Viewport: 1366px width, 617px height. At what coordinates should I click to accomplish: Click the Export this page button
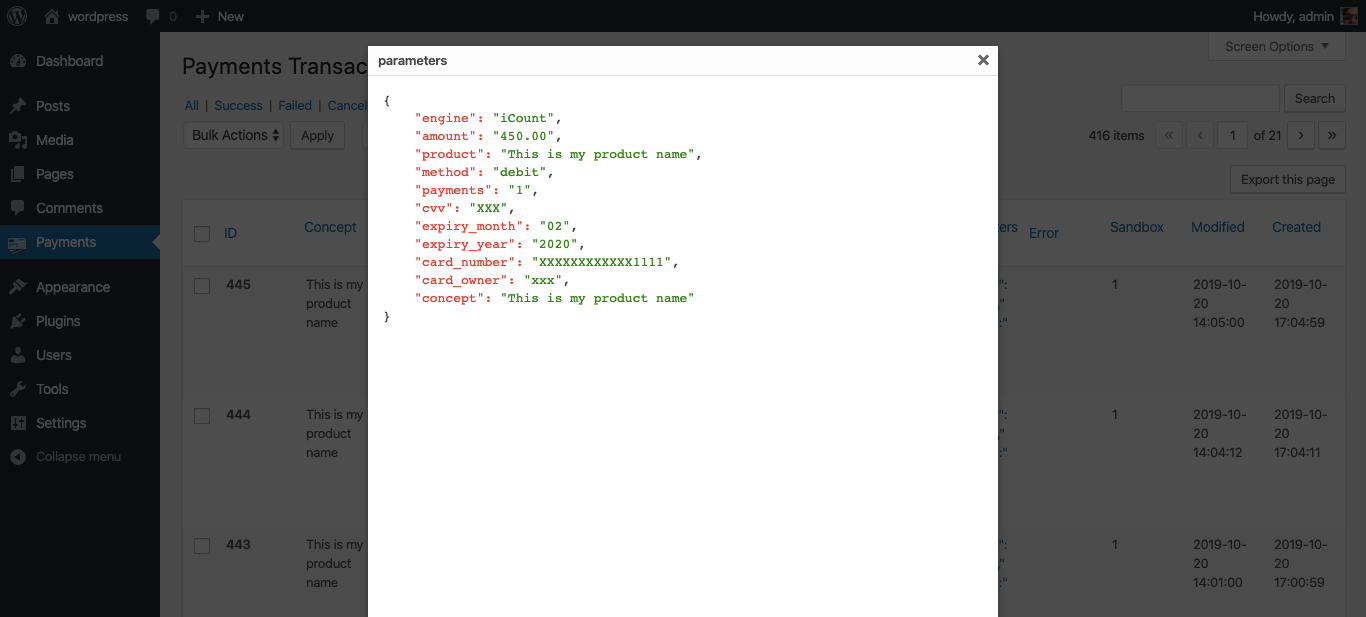point(1287,179)
